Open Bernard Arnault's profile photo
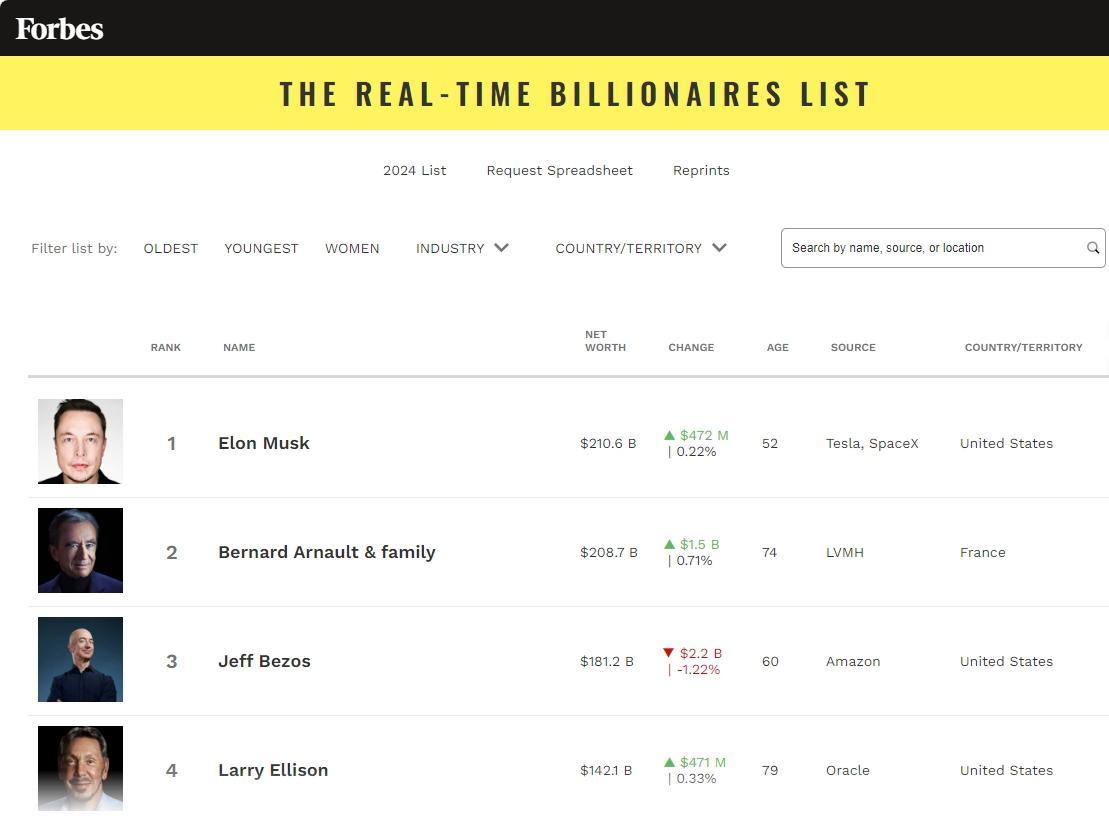The height and width of the screenshot is (837, 1109). point(80,551)
